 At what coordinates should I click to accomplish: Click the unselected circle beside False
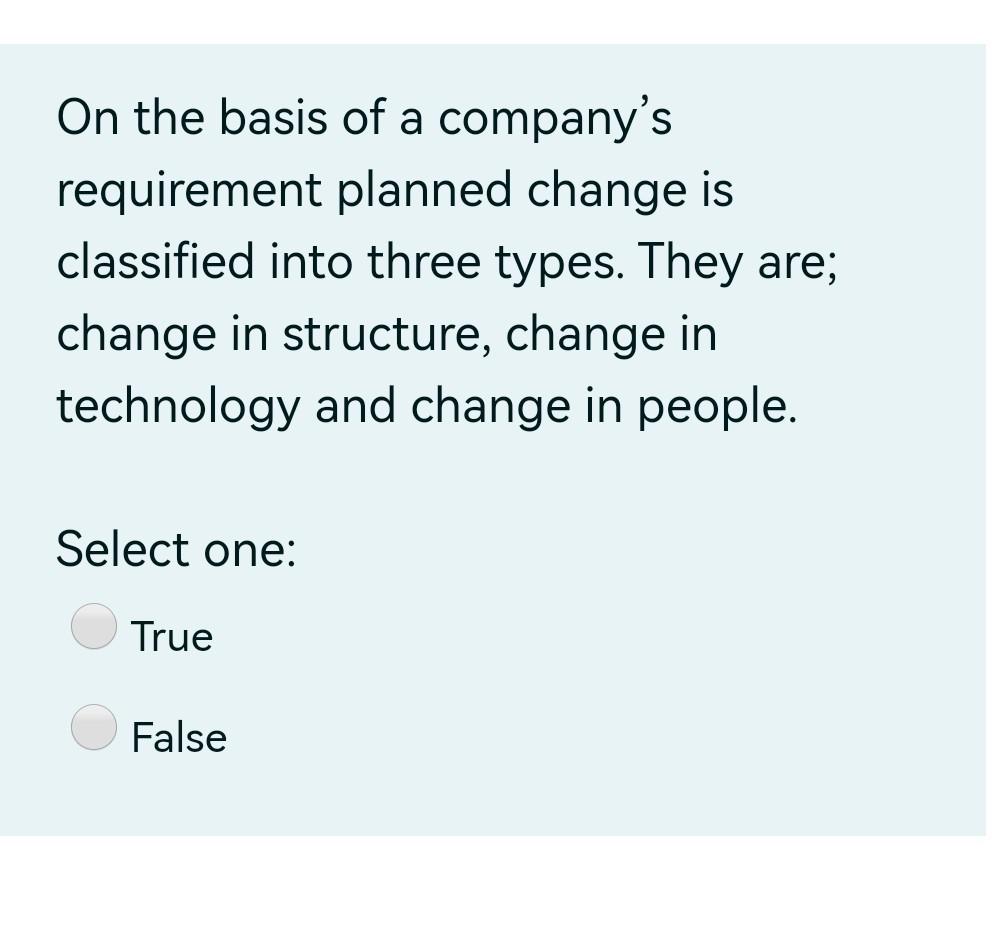(x=93, y=728)
